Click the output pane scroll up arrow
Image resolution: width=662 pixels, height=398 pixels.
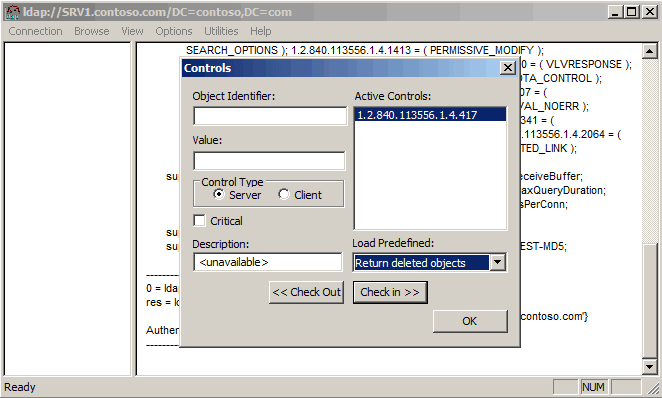(x=649, y=51)
